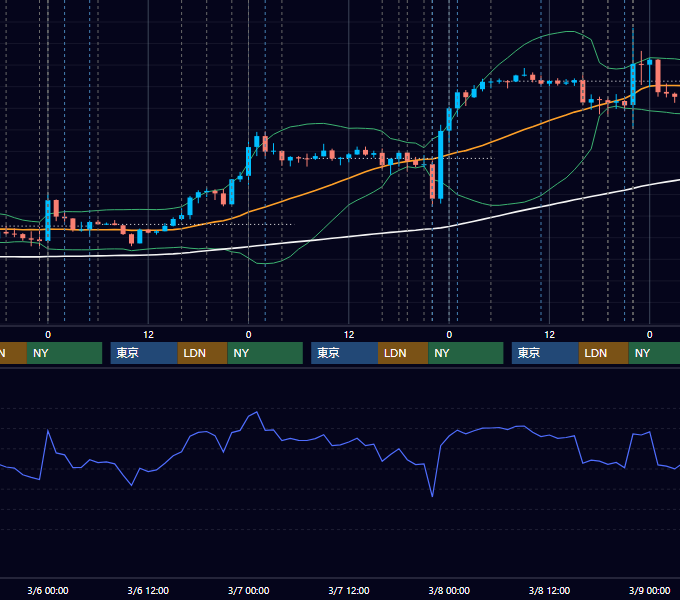Viewport: 680px width, 600px height.
Task: Click the 3/8 12:00 date label
Action: click(x=549, y=590)
